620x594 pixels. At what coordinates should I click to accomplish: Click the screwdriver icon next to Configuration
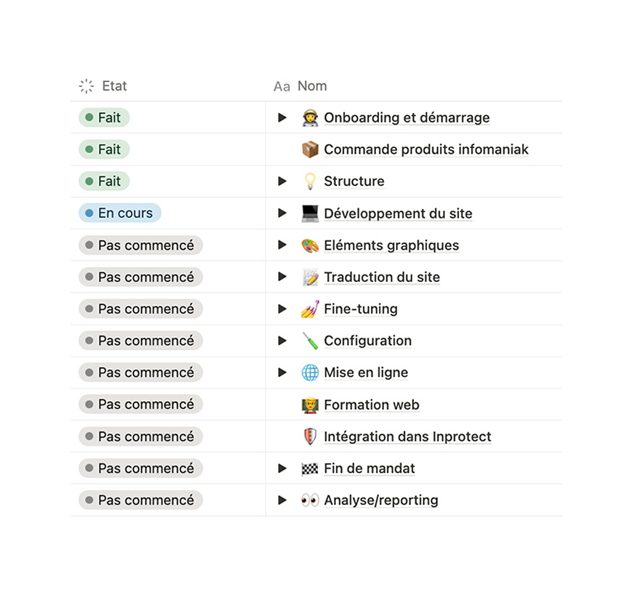tap(310, 341)
